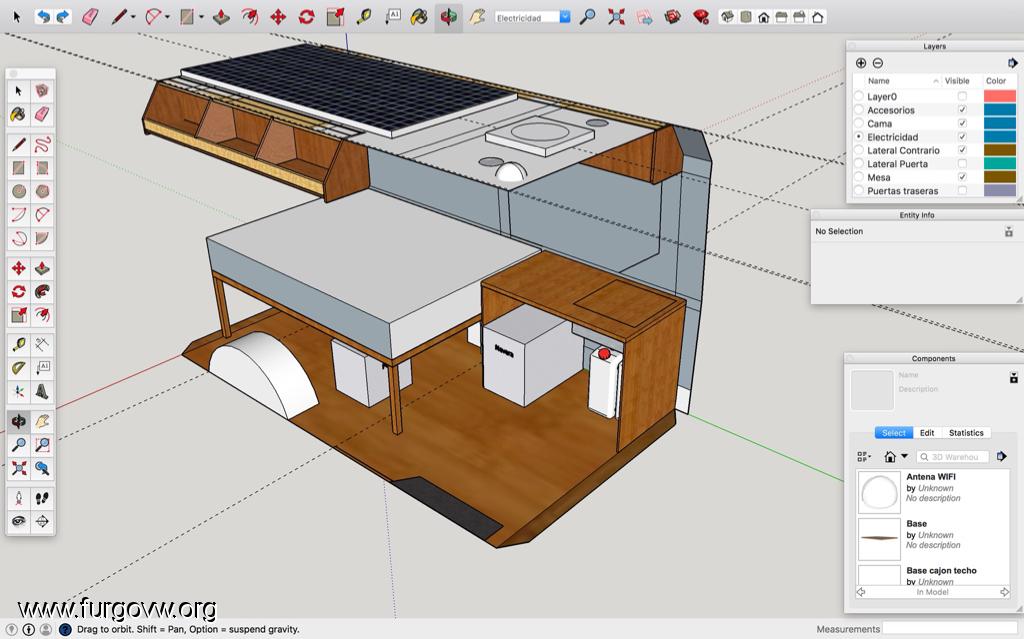Show the Puertas traseras layer
Screen dimensions: 1024x639
[962, 191]
